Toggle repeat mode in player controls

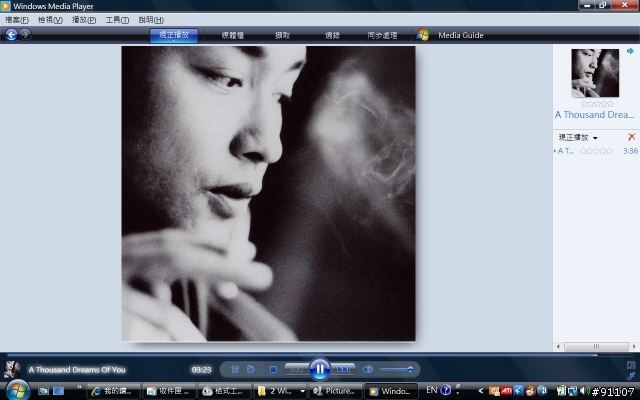point(251,369)
